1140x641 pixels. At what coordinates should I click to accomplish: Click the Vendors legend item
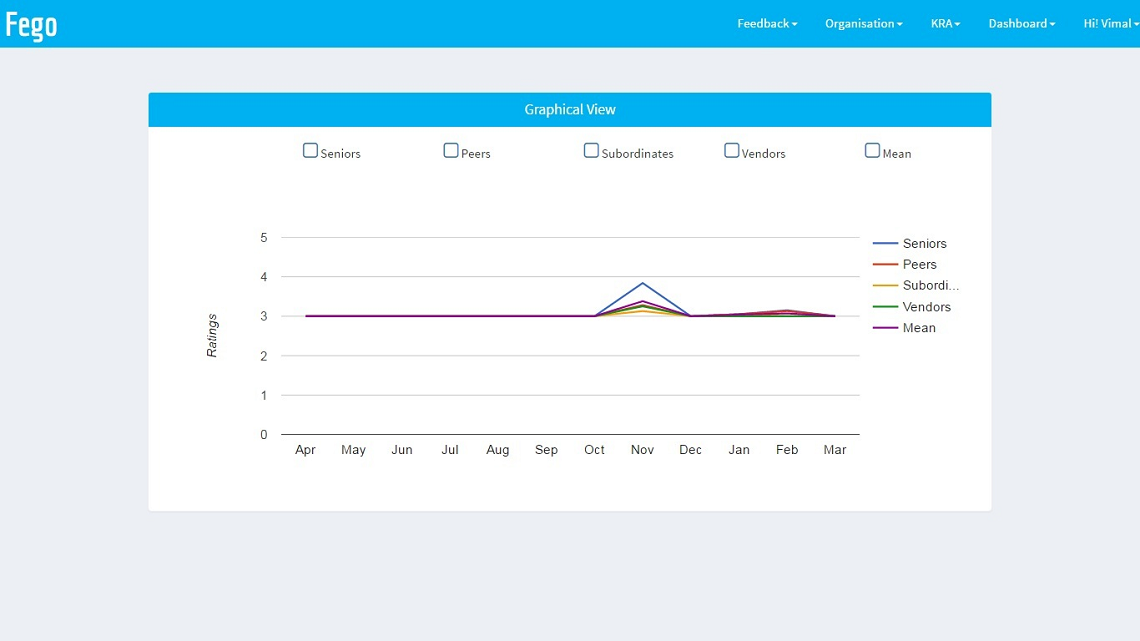(x=926, y=307)
